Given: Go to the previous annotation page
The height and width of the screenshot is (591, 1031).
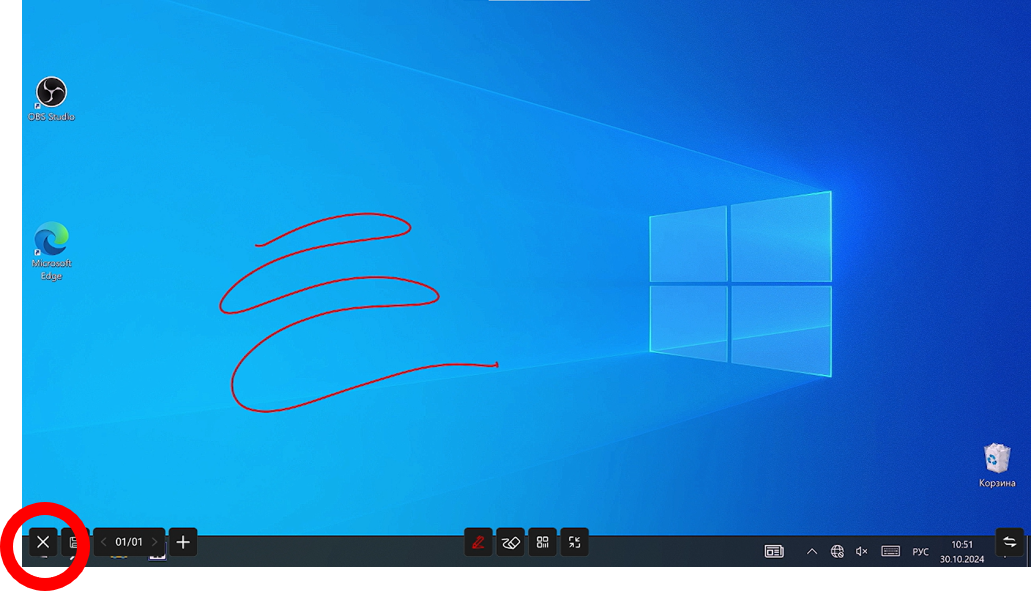Looking at the screenshot, I should [104, 542].
